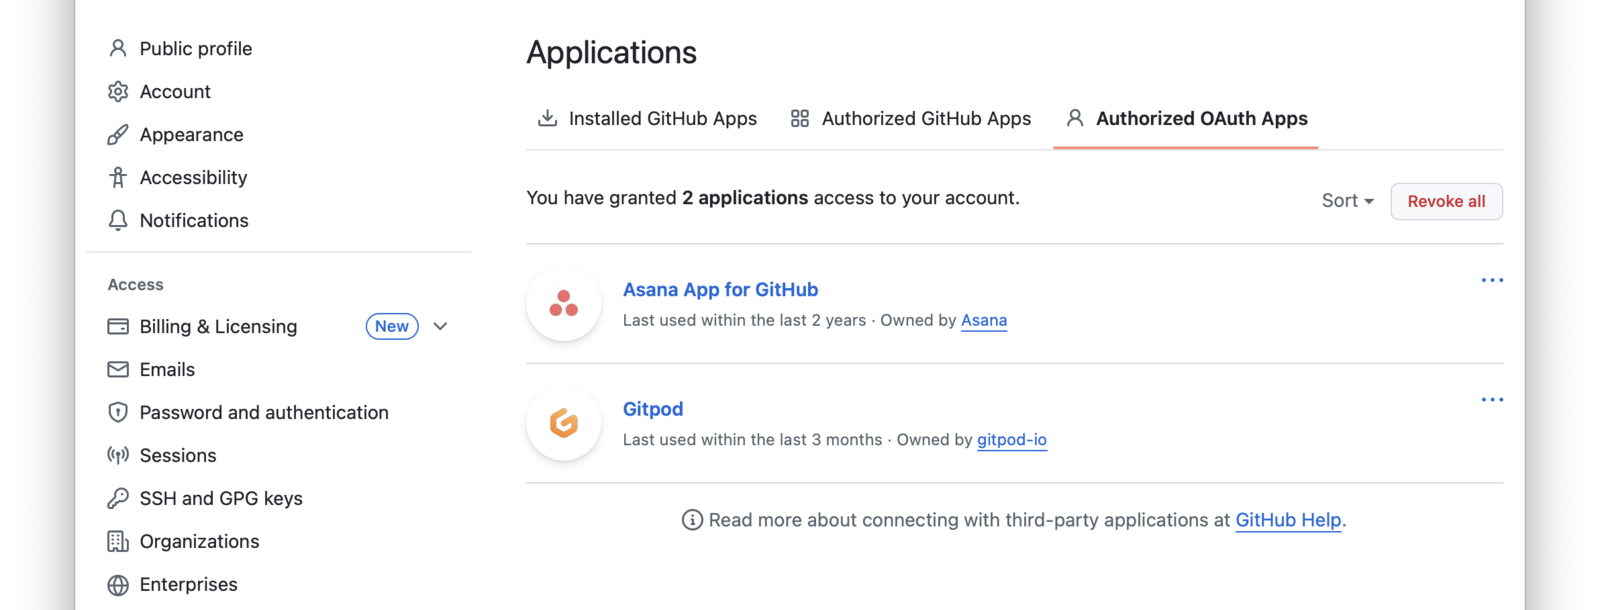Click the download icon on the Installed GitHub Apps tab
The width and height of the screenshot is (1600, 610).
click(x=547, y=118)
